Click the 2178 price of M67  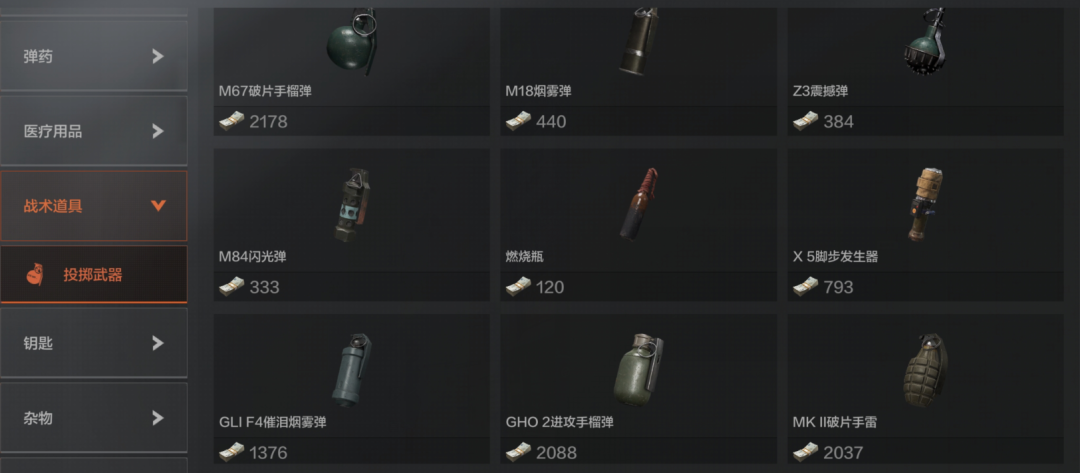pos(269,122)
